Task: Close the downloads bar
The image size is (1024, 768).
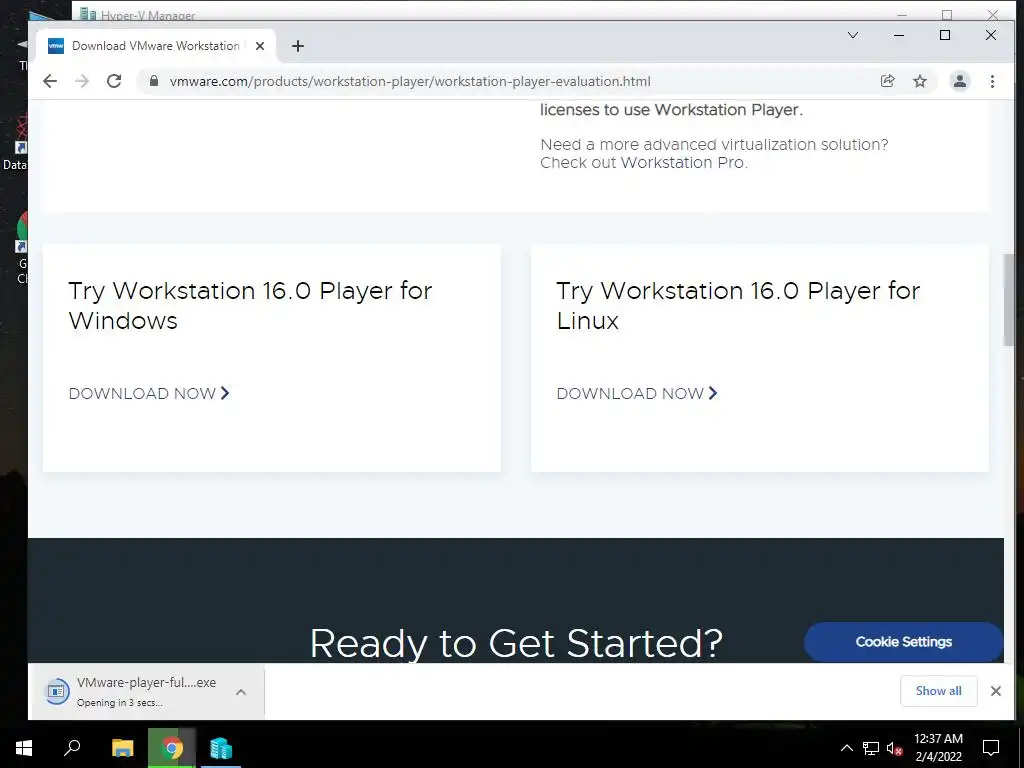Action: coord(995,691)
